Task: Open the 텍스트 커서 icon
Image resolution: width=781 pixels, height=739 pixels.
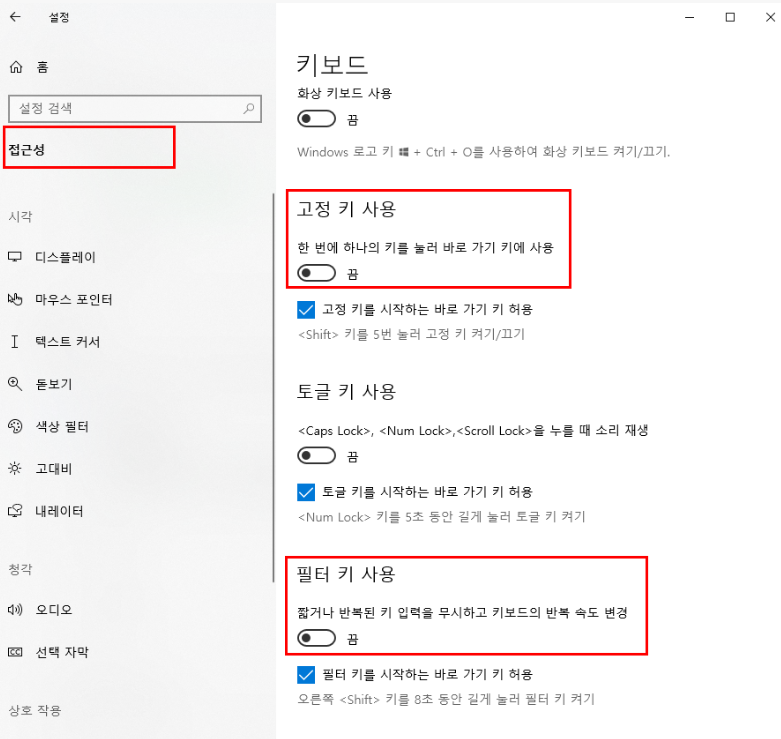Action: (15, 342)
